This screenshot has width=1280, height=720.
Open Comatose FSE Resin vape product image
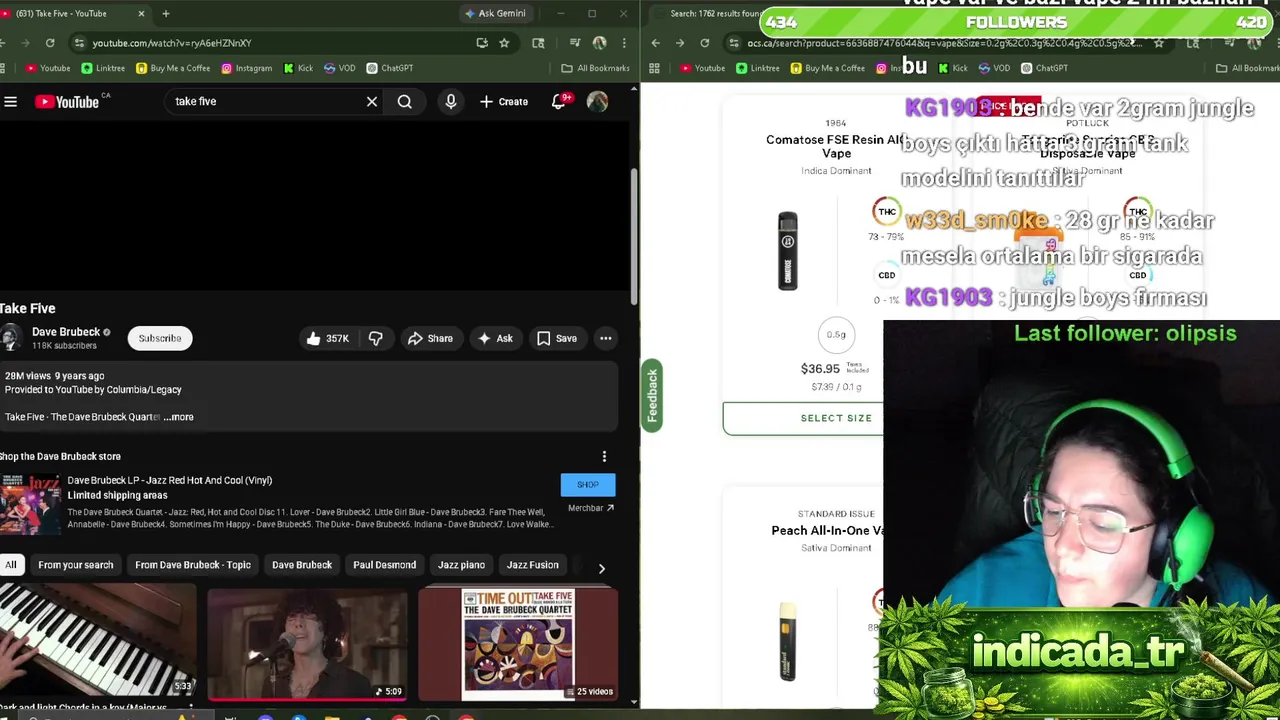click(x=788, y=251)
